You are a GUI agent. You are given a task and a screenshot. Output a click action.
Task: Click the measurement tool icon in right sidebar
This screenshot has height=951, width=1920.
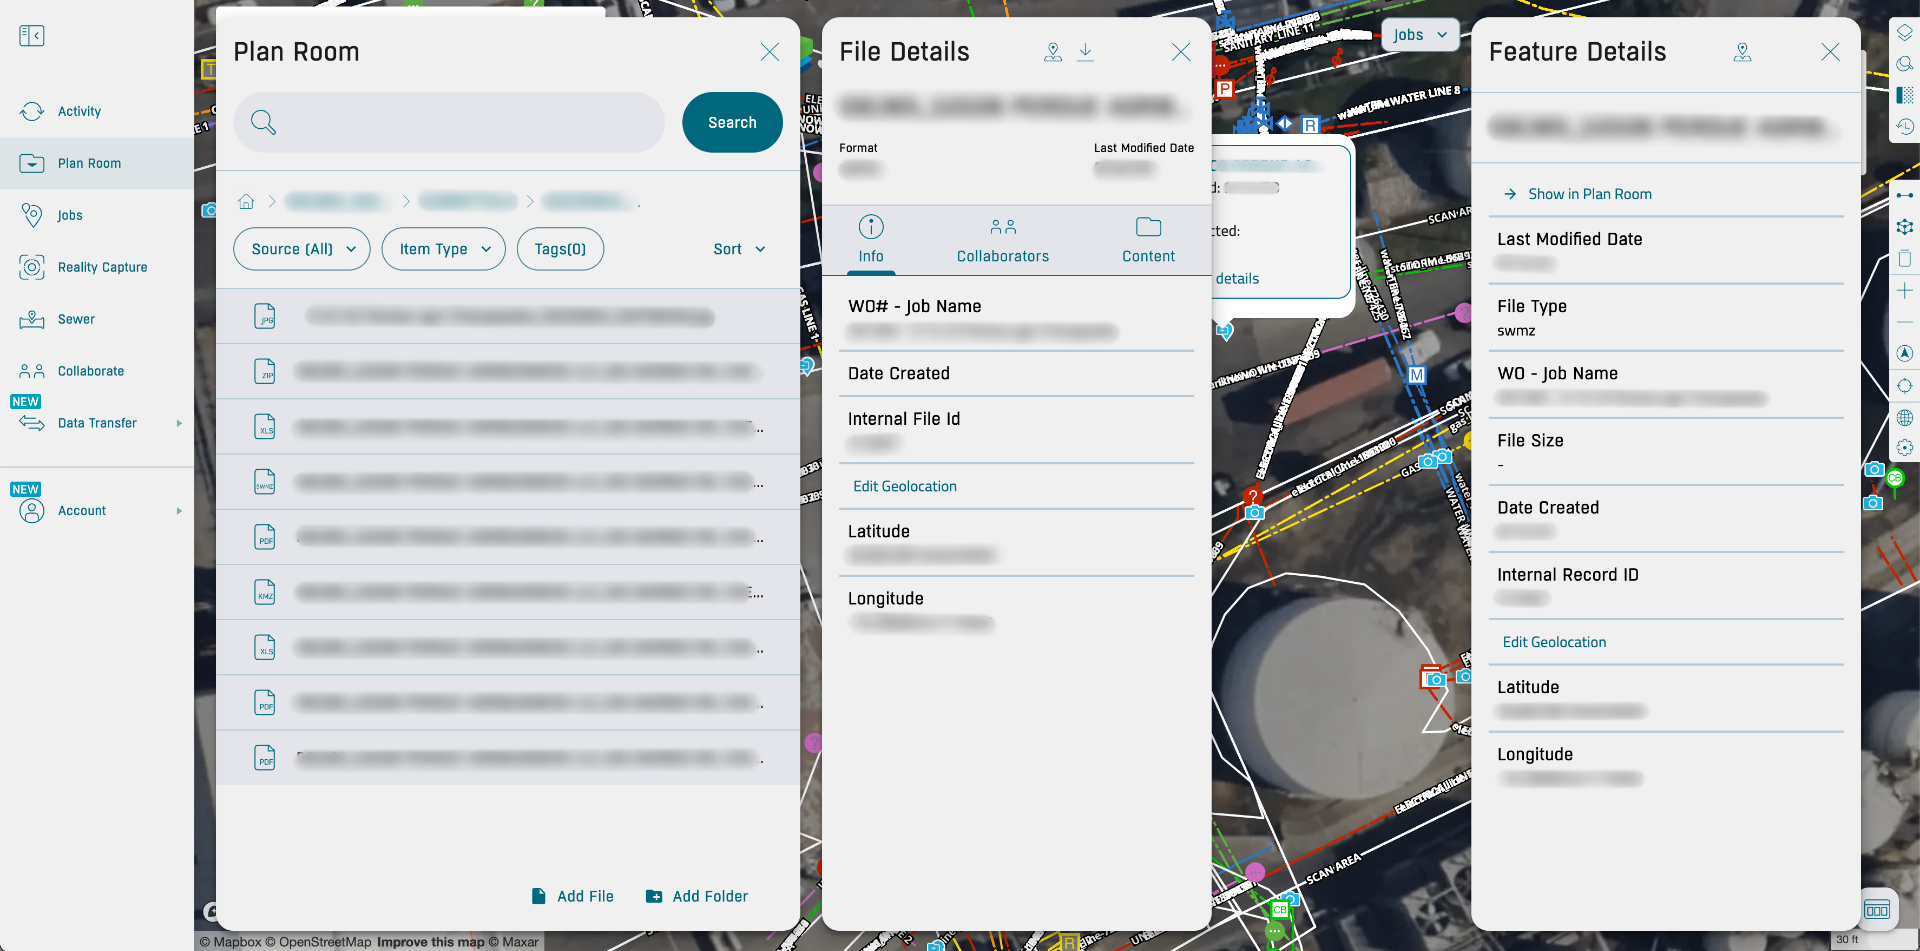pyautogui.click(x=1905, y=195)
